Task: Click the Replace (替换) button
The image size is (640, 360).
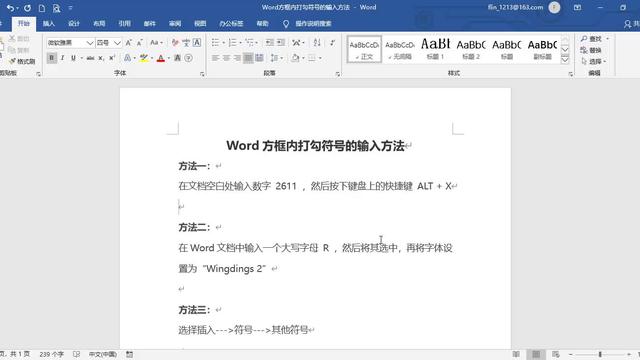Action: pos(591,50)
